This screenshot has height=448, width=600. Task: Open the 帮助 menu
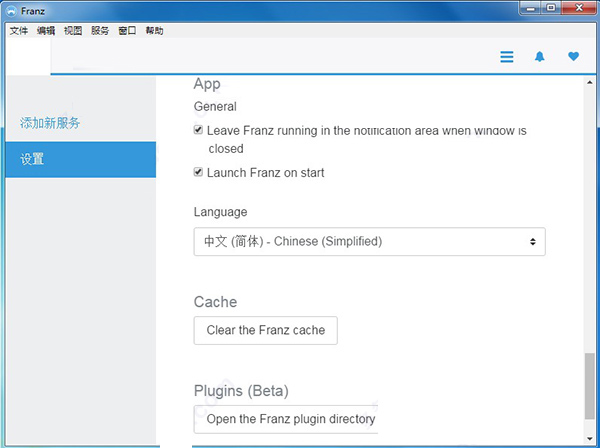(155, 31)
